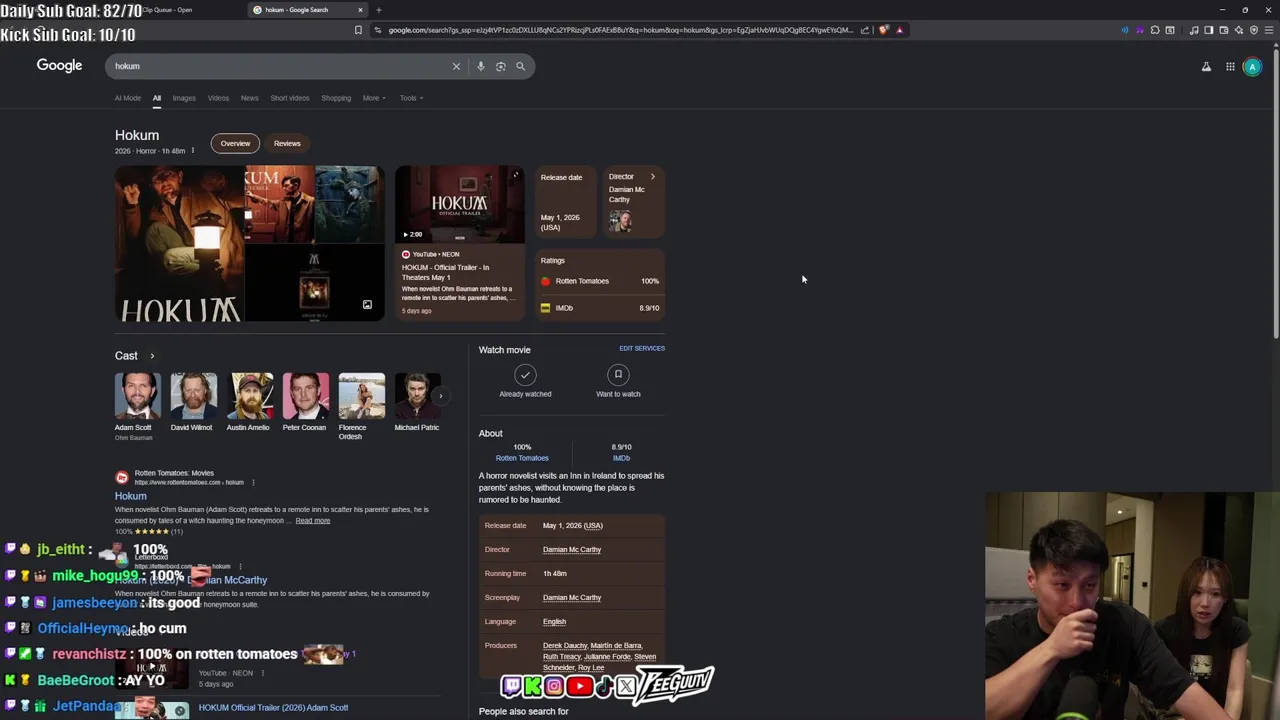This screenshot has width=1280, height=720.
Task: Switch to Images tab
Action: pyautogui.click(x=184, y=98)
